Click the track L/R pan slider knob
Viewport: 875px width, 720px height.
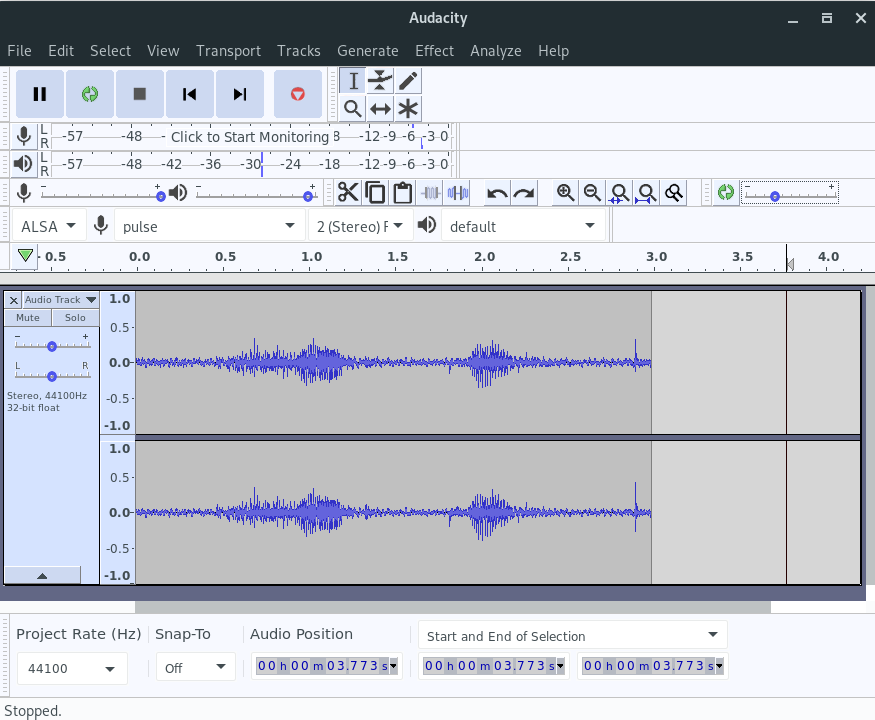[x=52, y=376]
